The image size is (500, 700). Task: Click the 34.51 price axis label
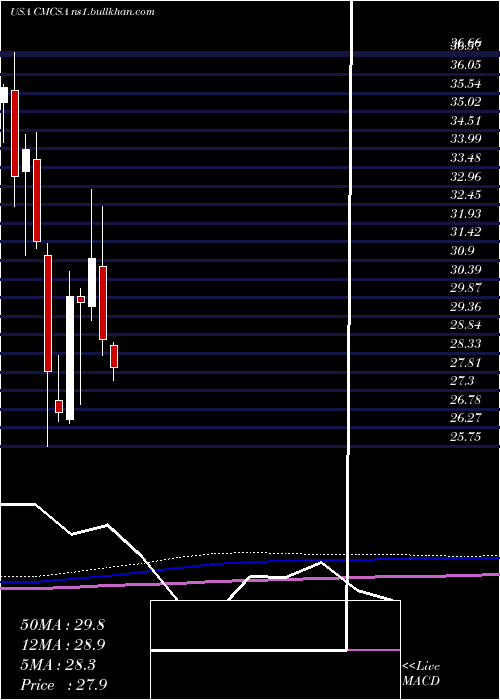tap(466, 121)
